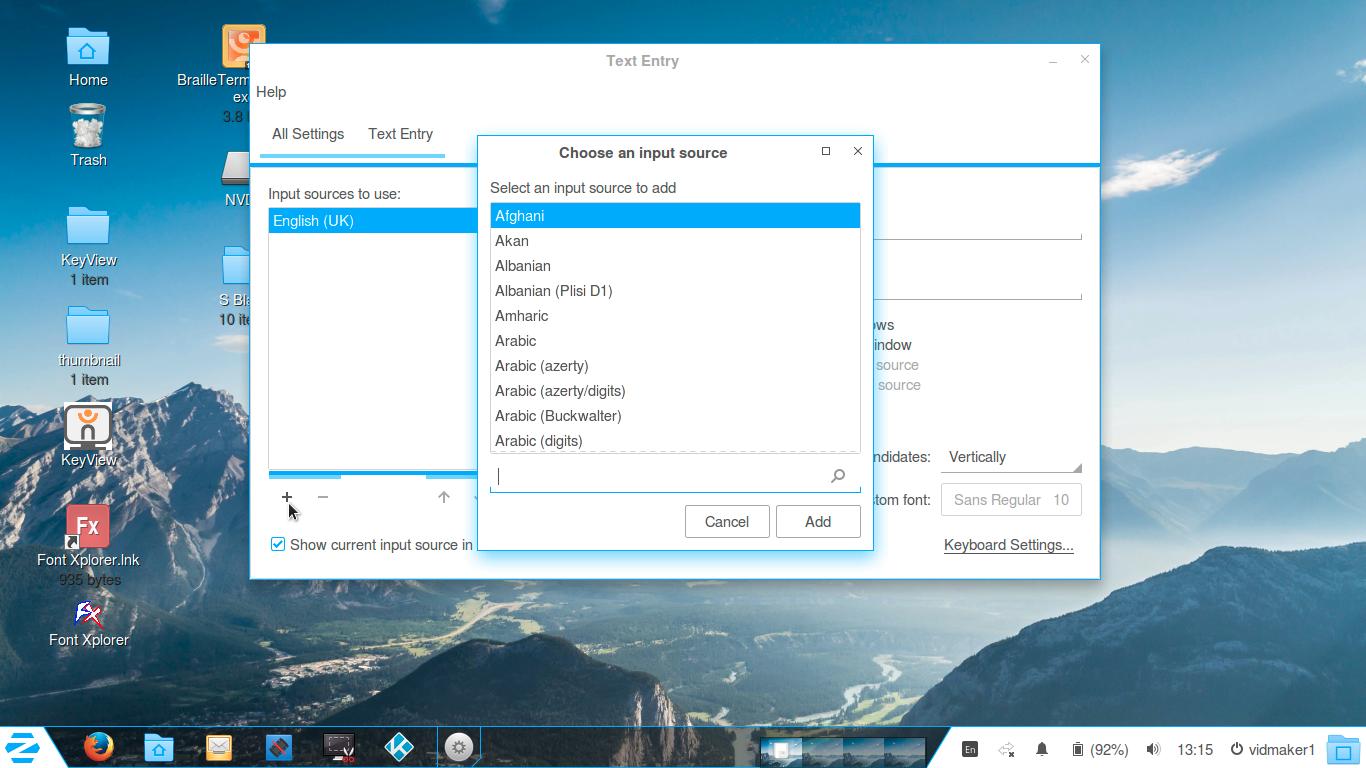This screenshot has height=768, width=1366.
Task: Open Firefox from the taskbar
Action: (98, 747)
